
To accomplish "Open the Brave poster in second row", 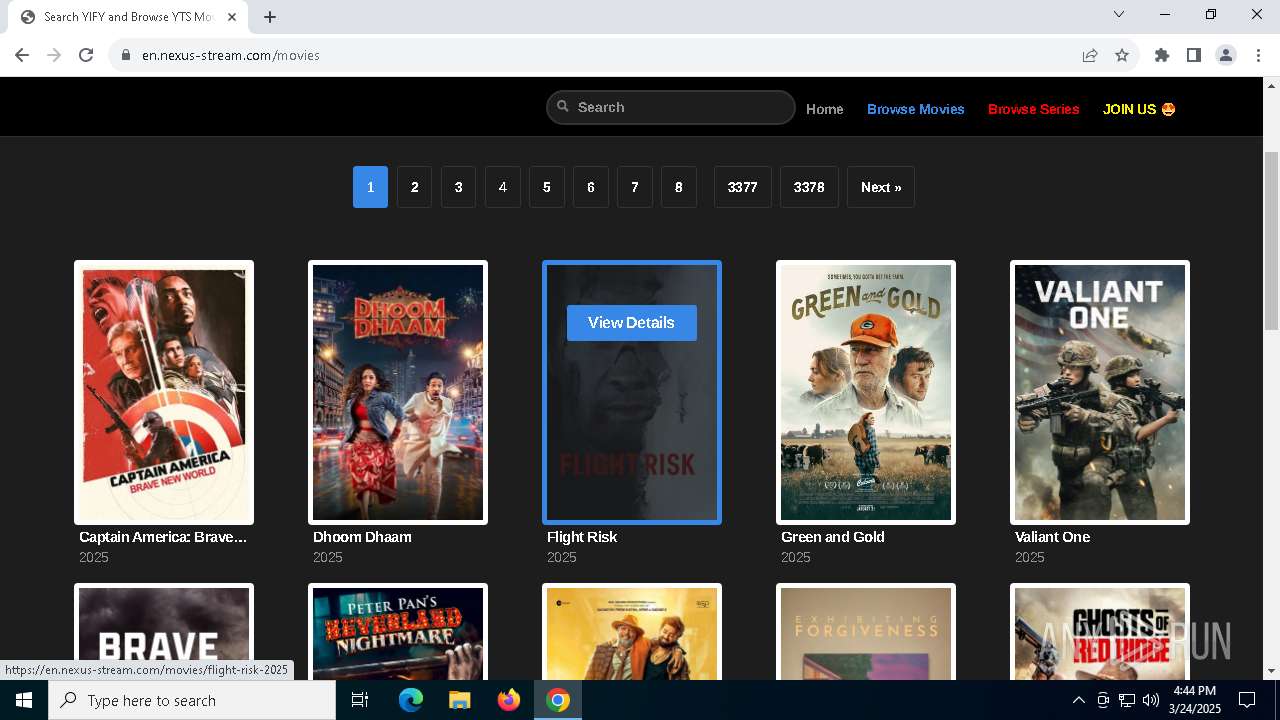I will 164,631.
